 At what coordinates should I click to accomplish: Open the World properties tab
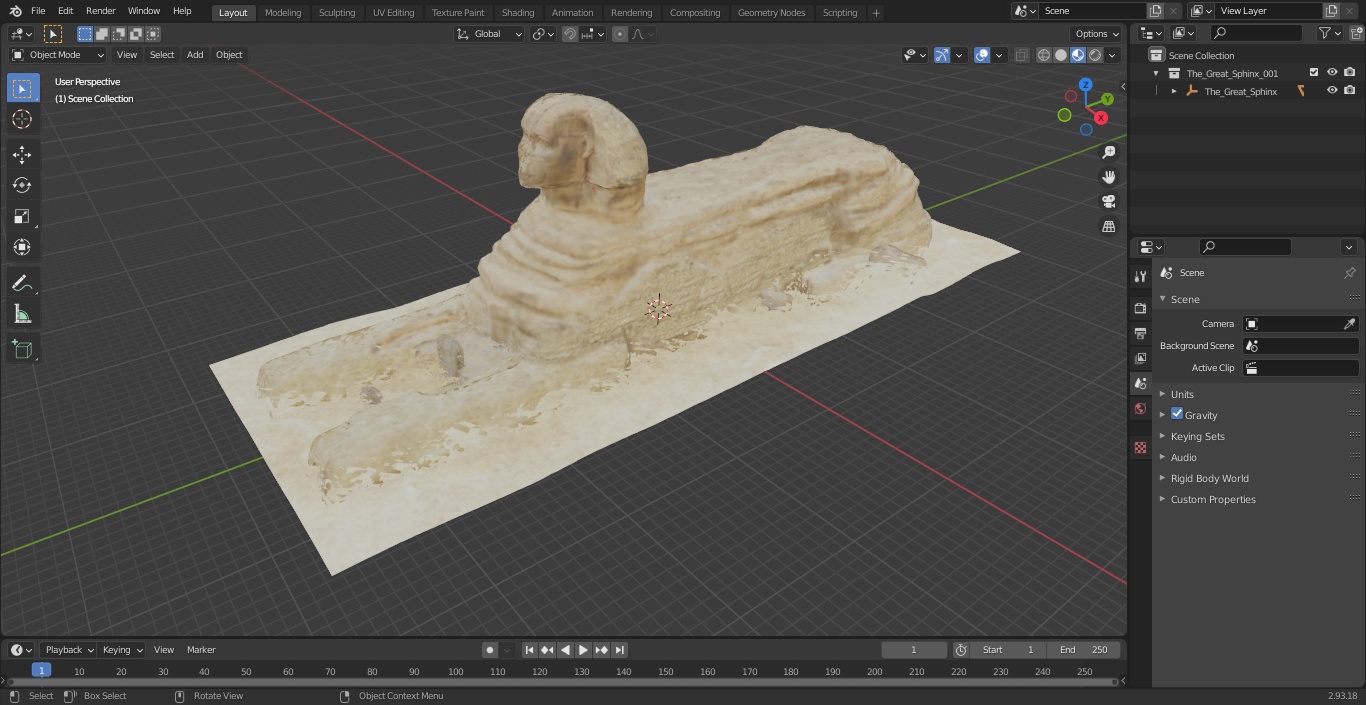pos(1140,408)
